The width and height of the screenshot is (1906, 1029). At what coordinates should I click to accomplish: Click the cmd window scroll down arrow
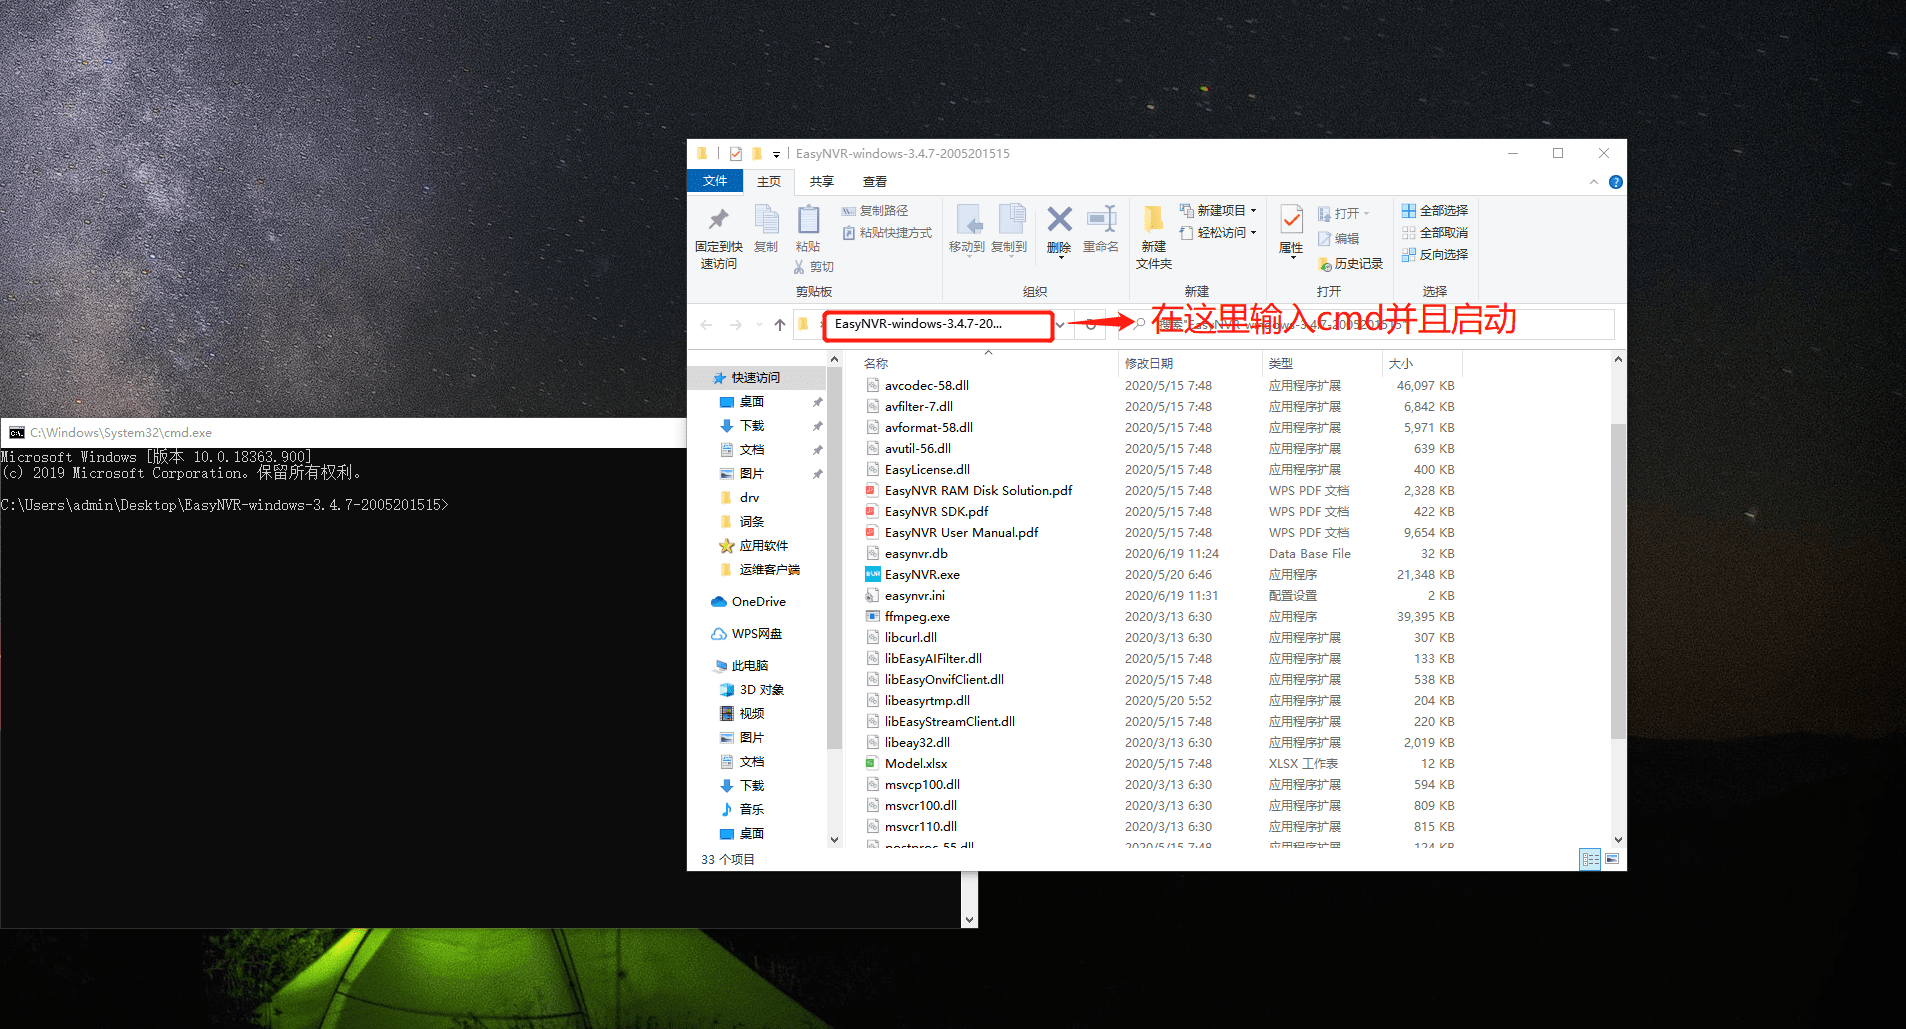969,919
